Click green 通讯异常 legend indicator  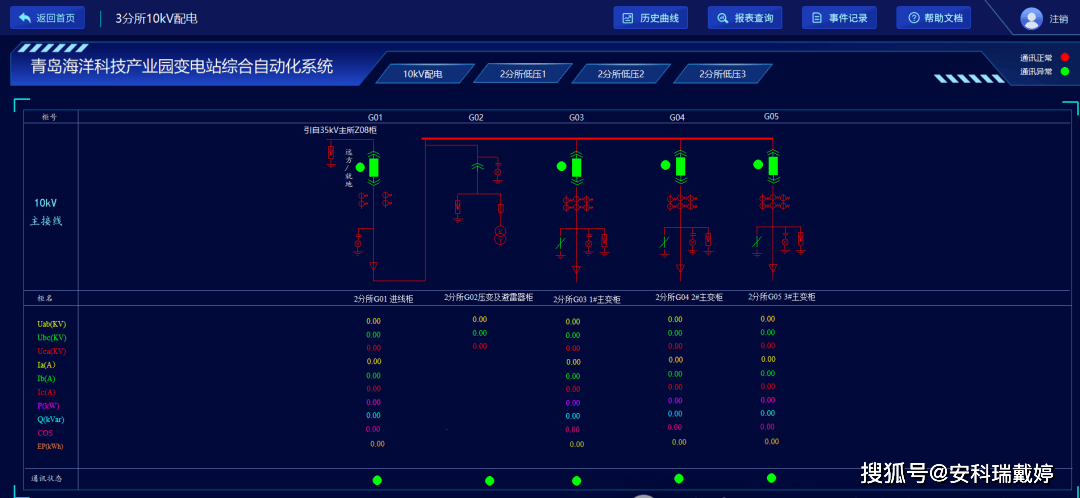click(1064, 71)
